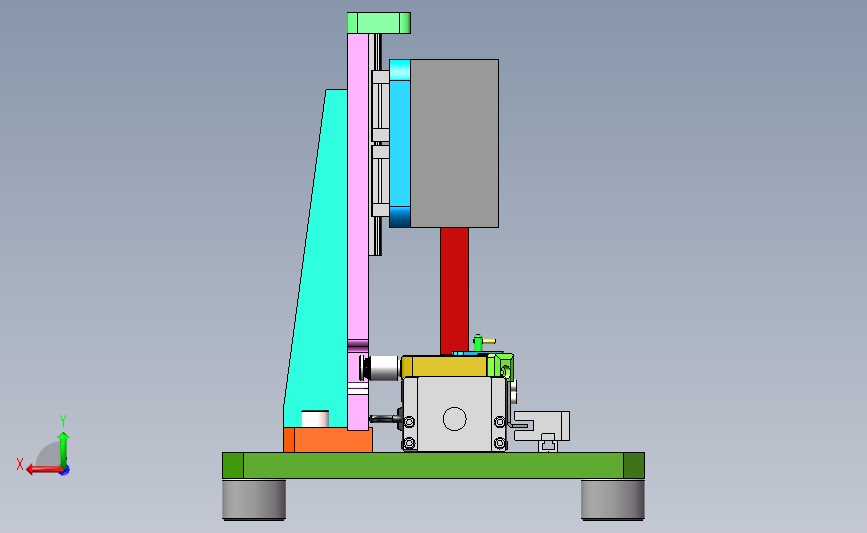
Task: Click the top-left screw on the gray housing
Action: [409, 422]
